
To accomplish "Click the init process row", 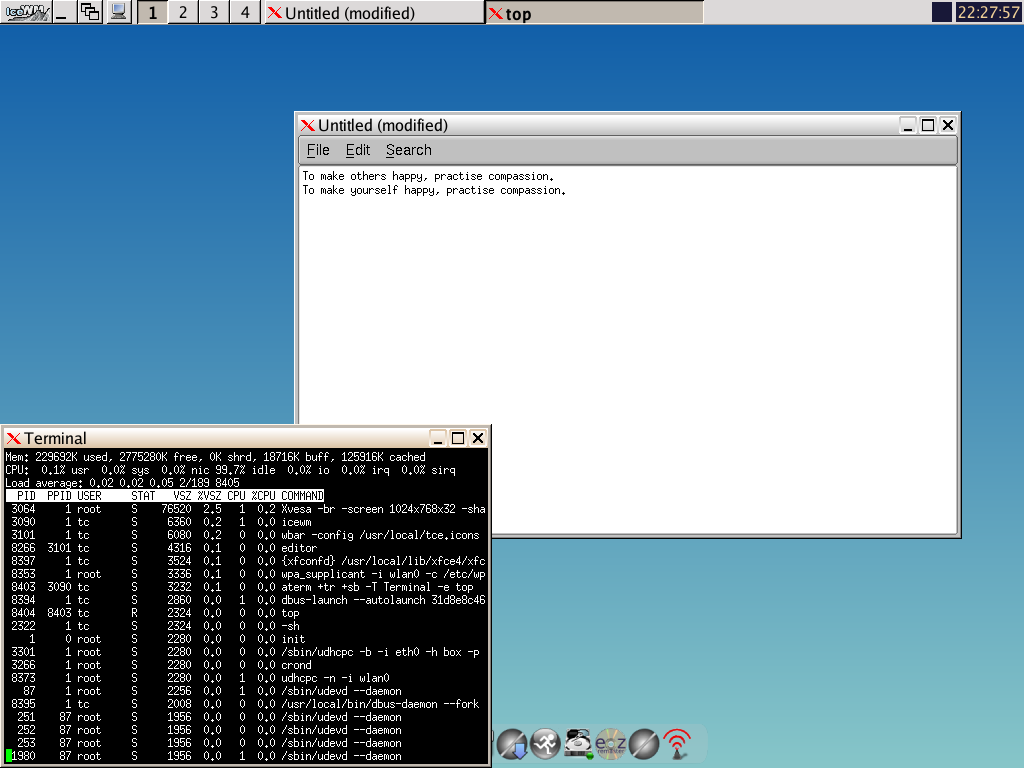I will click(246, 639).
